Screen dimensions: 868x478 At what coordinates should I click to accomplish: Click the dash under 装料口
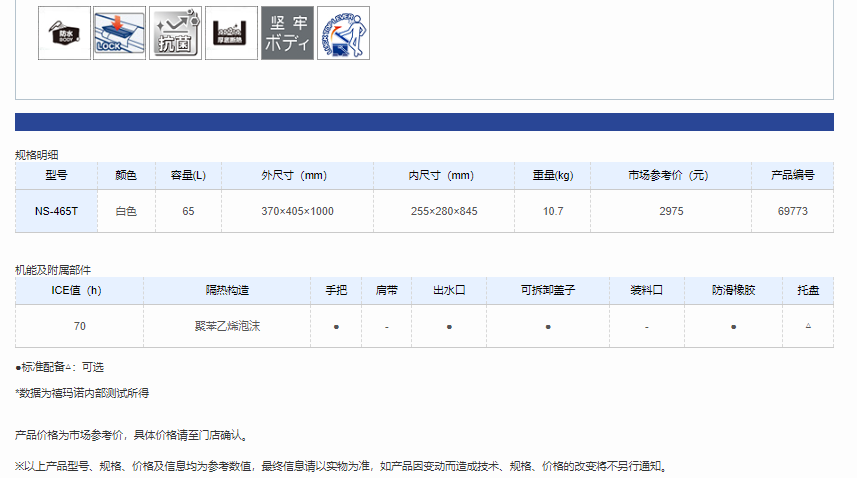point(647,327)
